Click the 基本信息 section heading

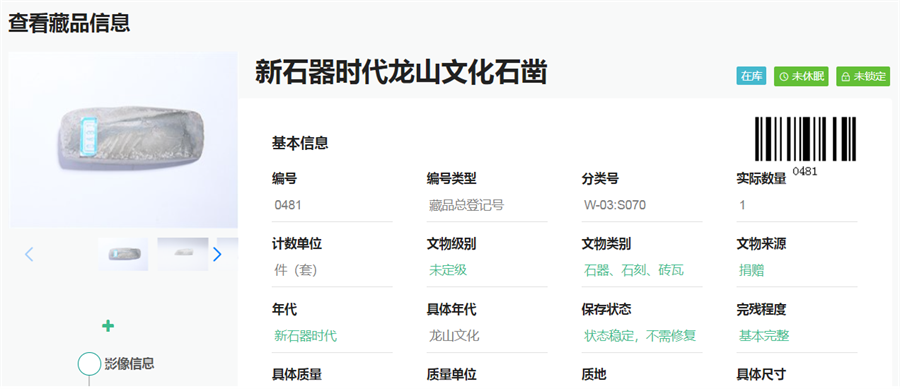coord(300,143)
